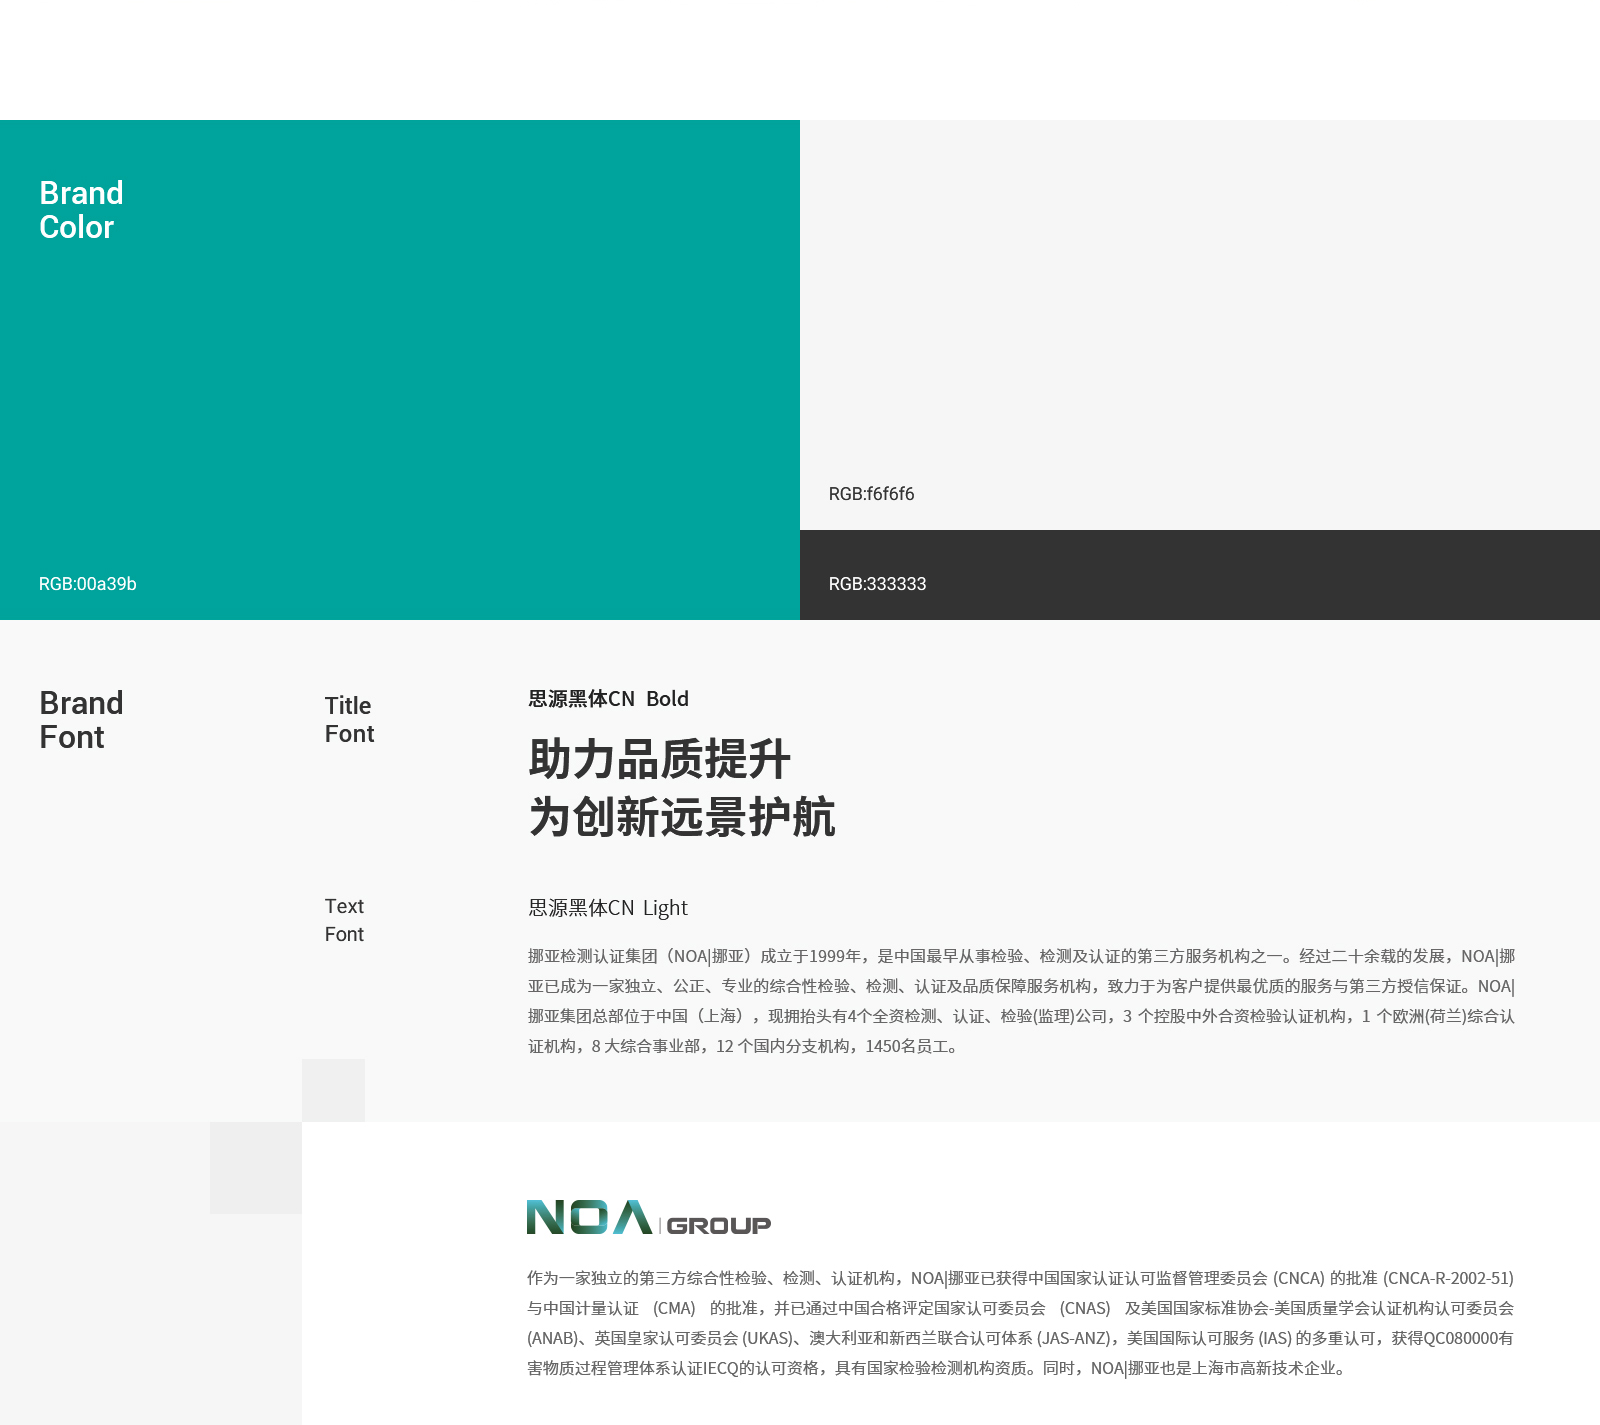Click the 思源黑体CN Light font name
The width and height of the screenshot is (1600, 1425).
click(x=608, y=908)
